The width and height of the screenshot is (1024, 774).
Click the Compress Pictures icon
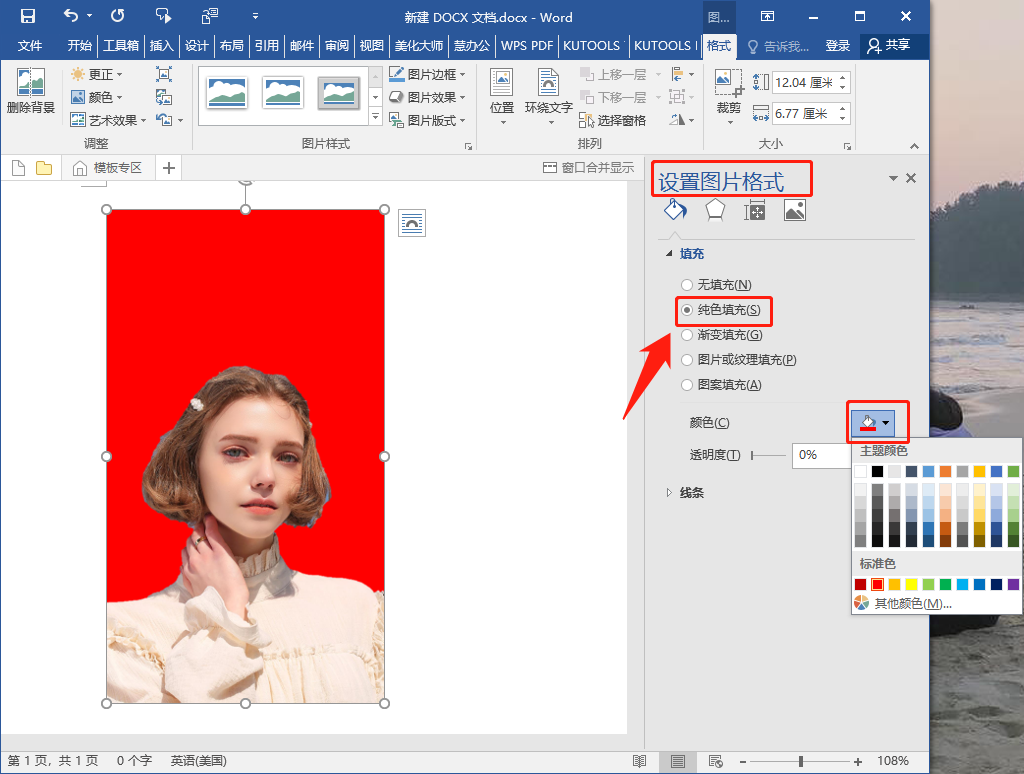click(x=164, y=74)
